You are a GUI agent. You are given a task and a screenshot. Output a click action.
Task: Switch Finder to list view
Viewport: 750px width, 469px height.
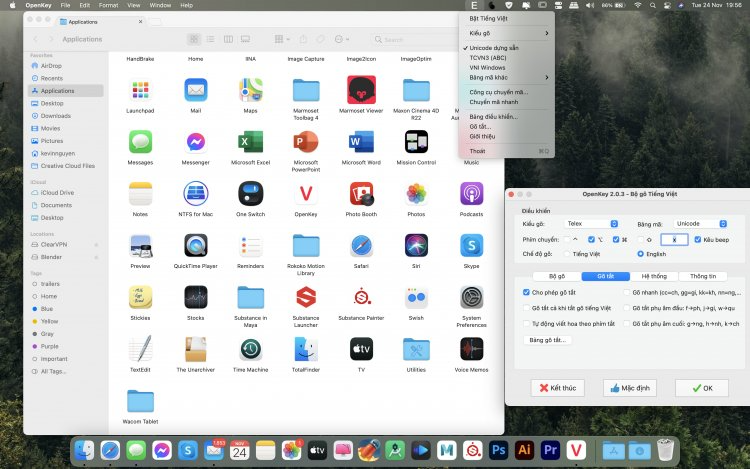tap(210, 39)
